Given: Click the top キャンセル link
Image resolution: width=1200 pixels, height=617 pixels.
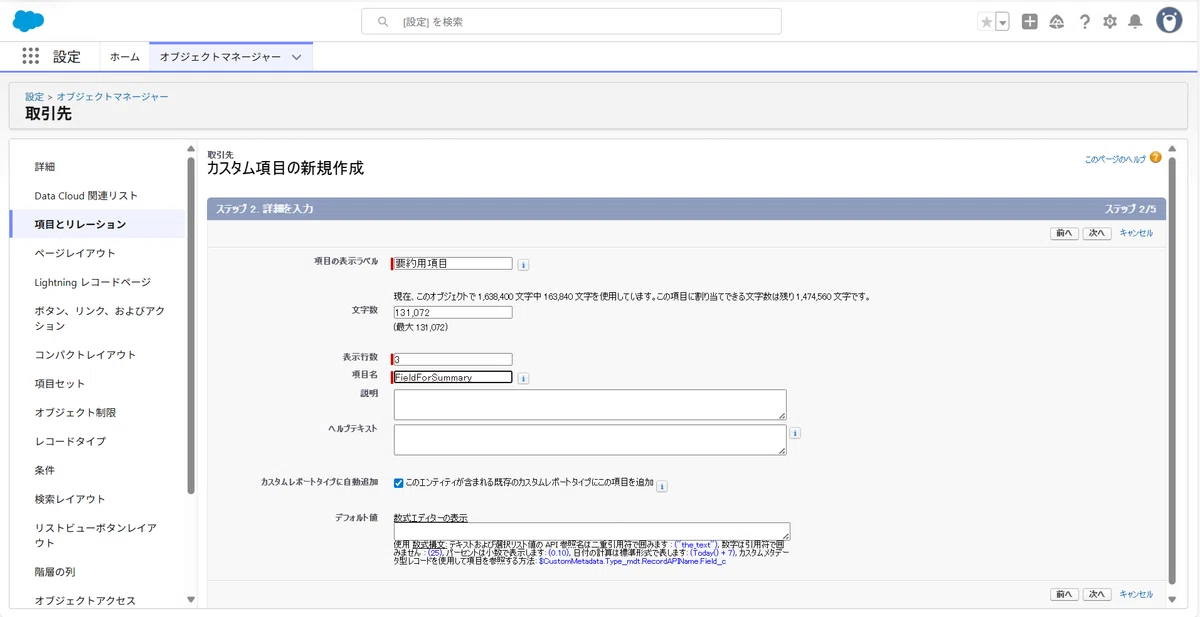Looking at the screenshot, I should [1136, 233].
